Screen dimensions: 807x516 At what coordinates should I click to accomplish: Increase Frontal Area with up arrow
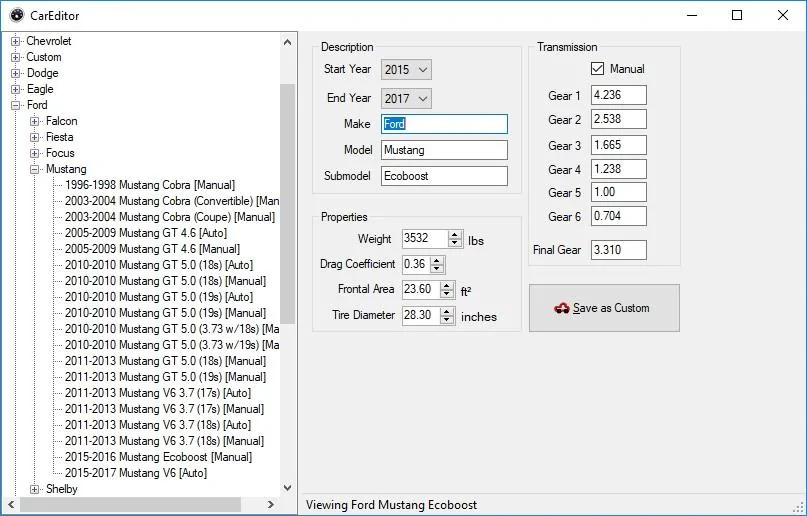(x=447, y=285)
